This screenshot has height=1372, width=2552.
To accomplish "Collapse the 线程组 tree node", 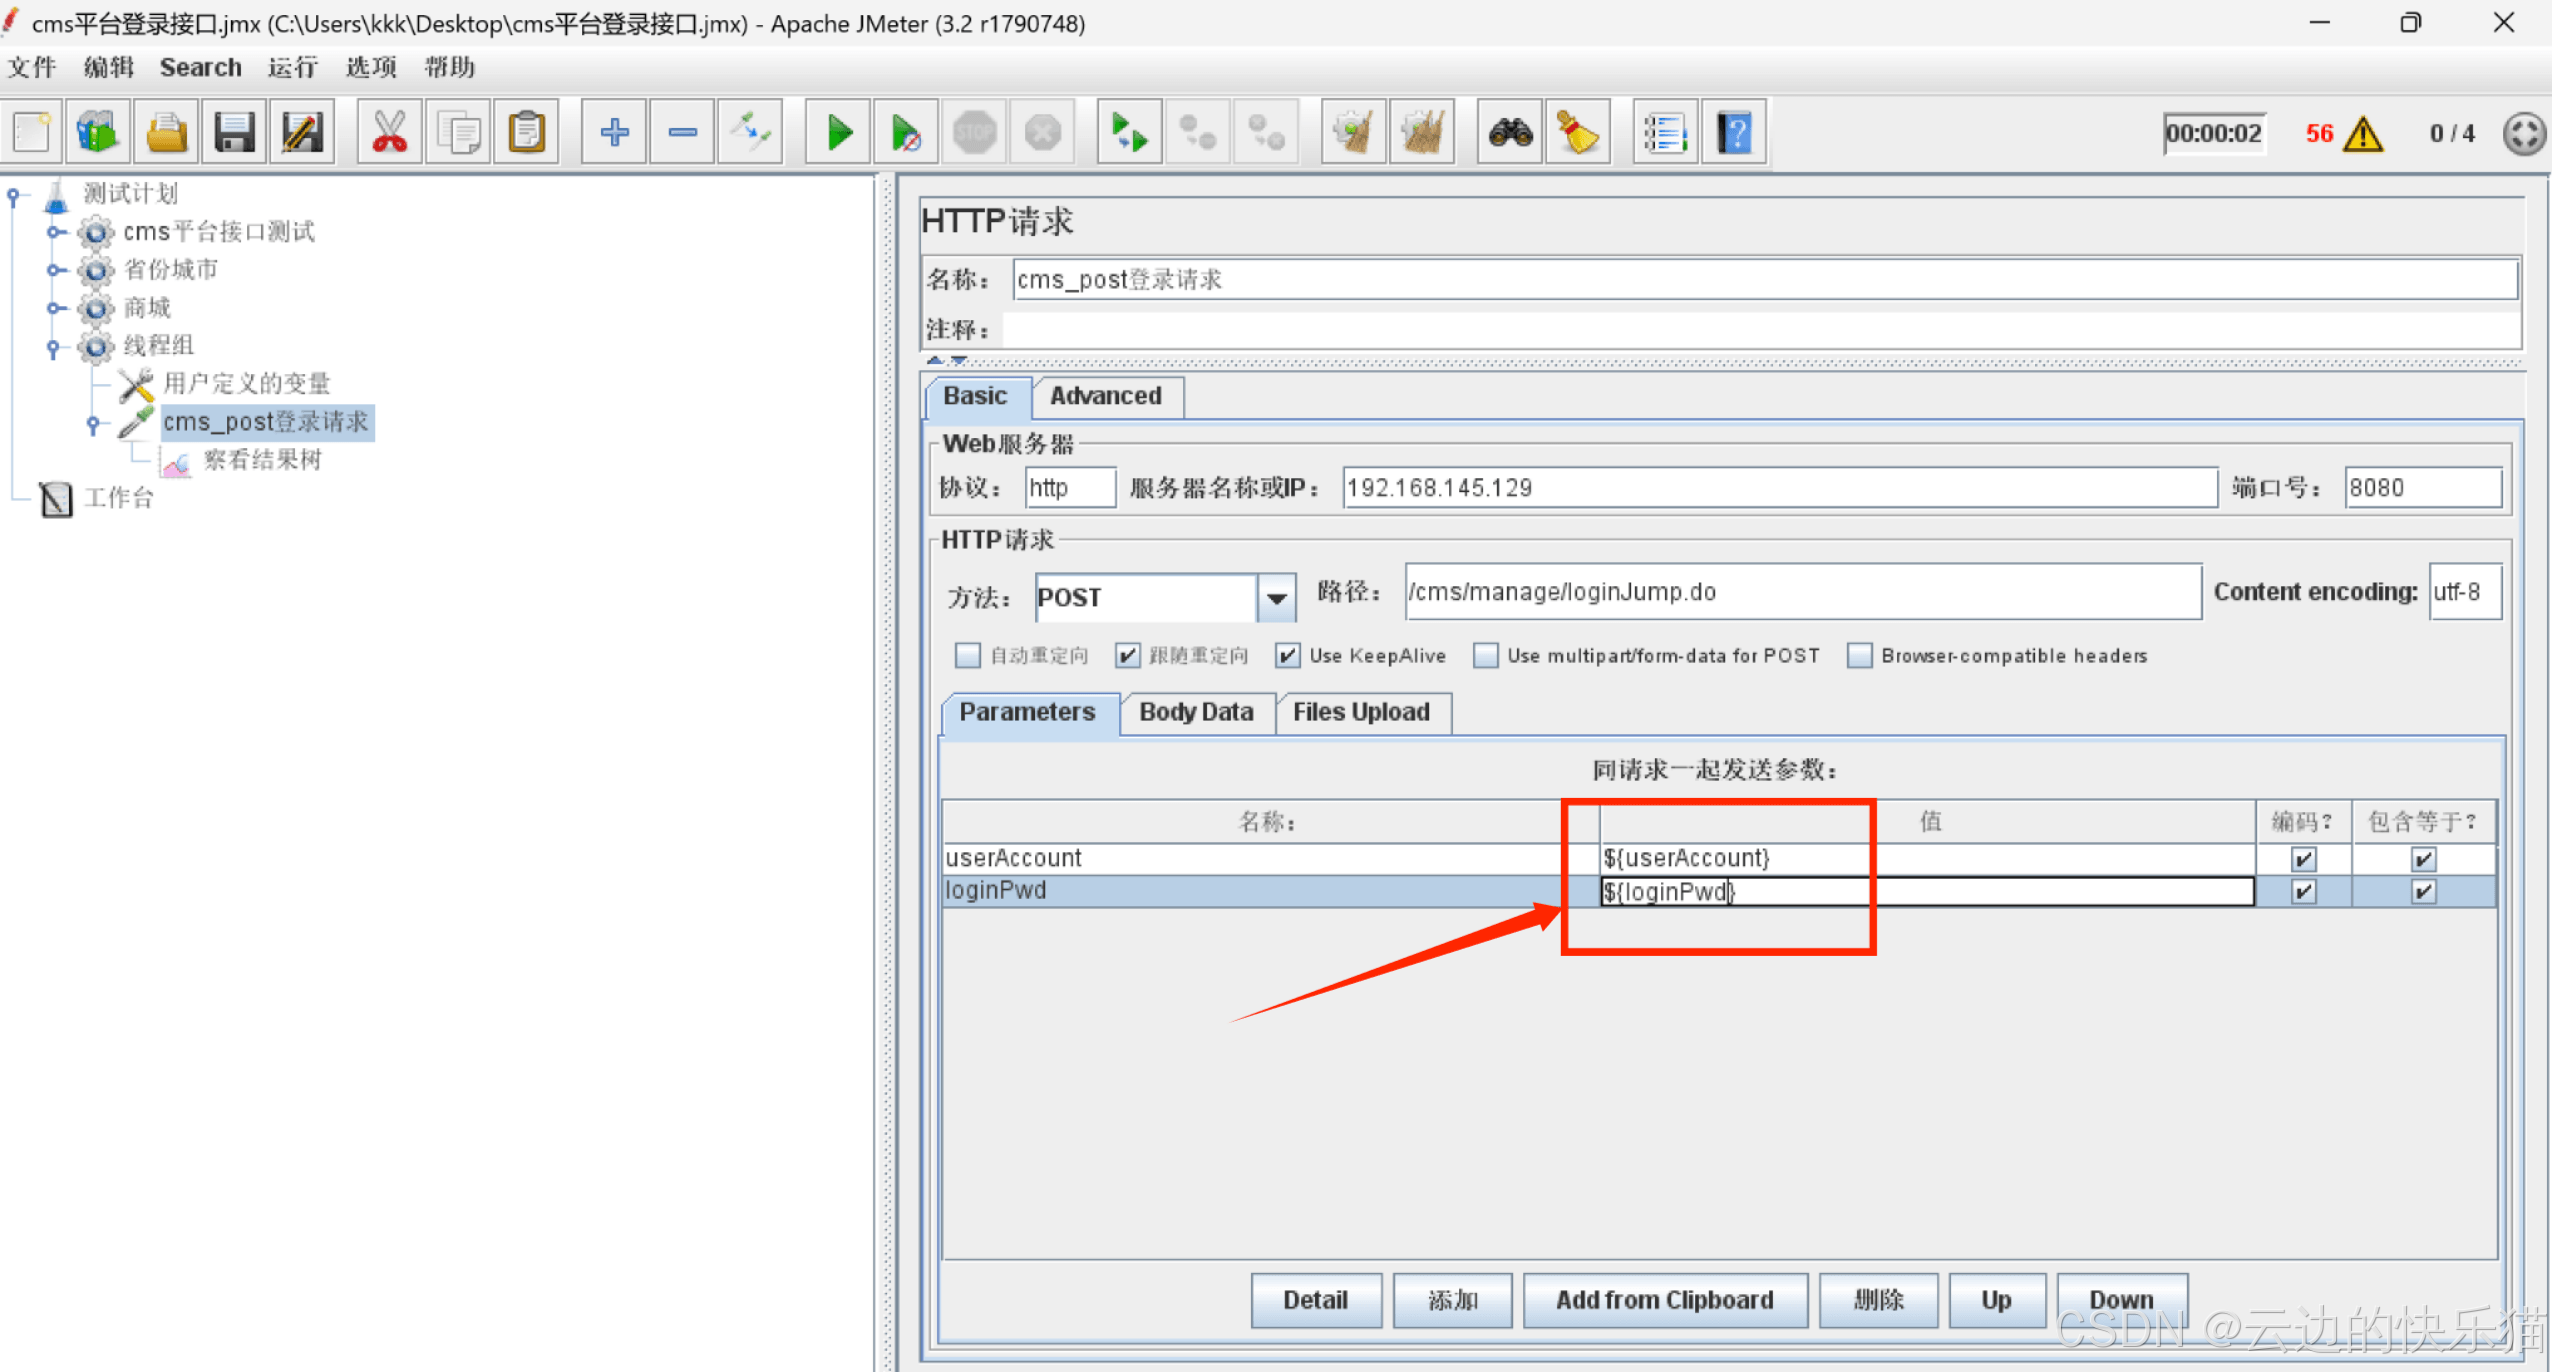I will tap(54, 347).
